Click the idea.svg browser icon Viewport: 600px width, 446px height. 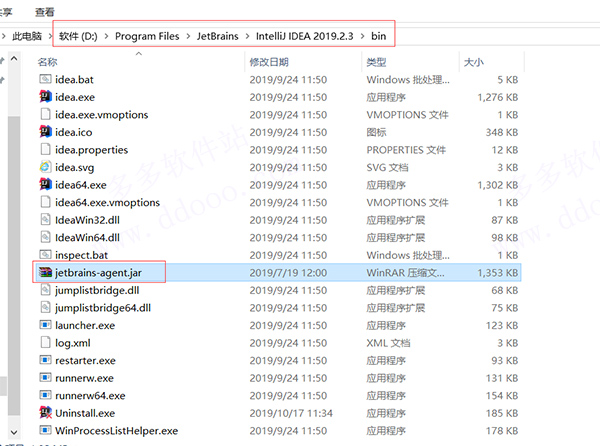click(x=45, y=167)
